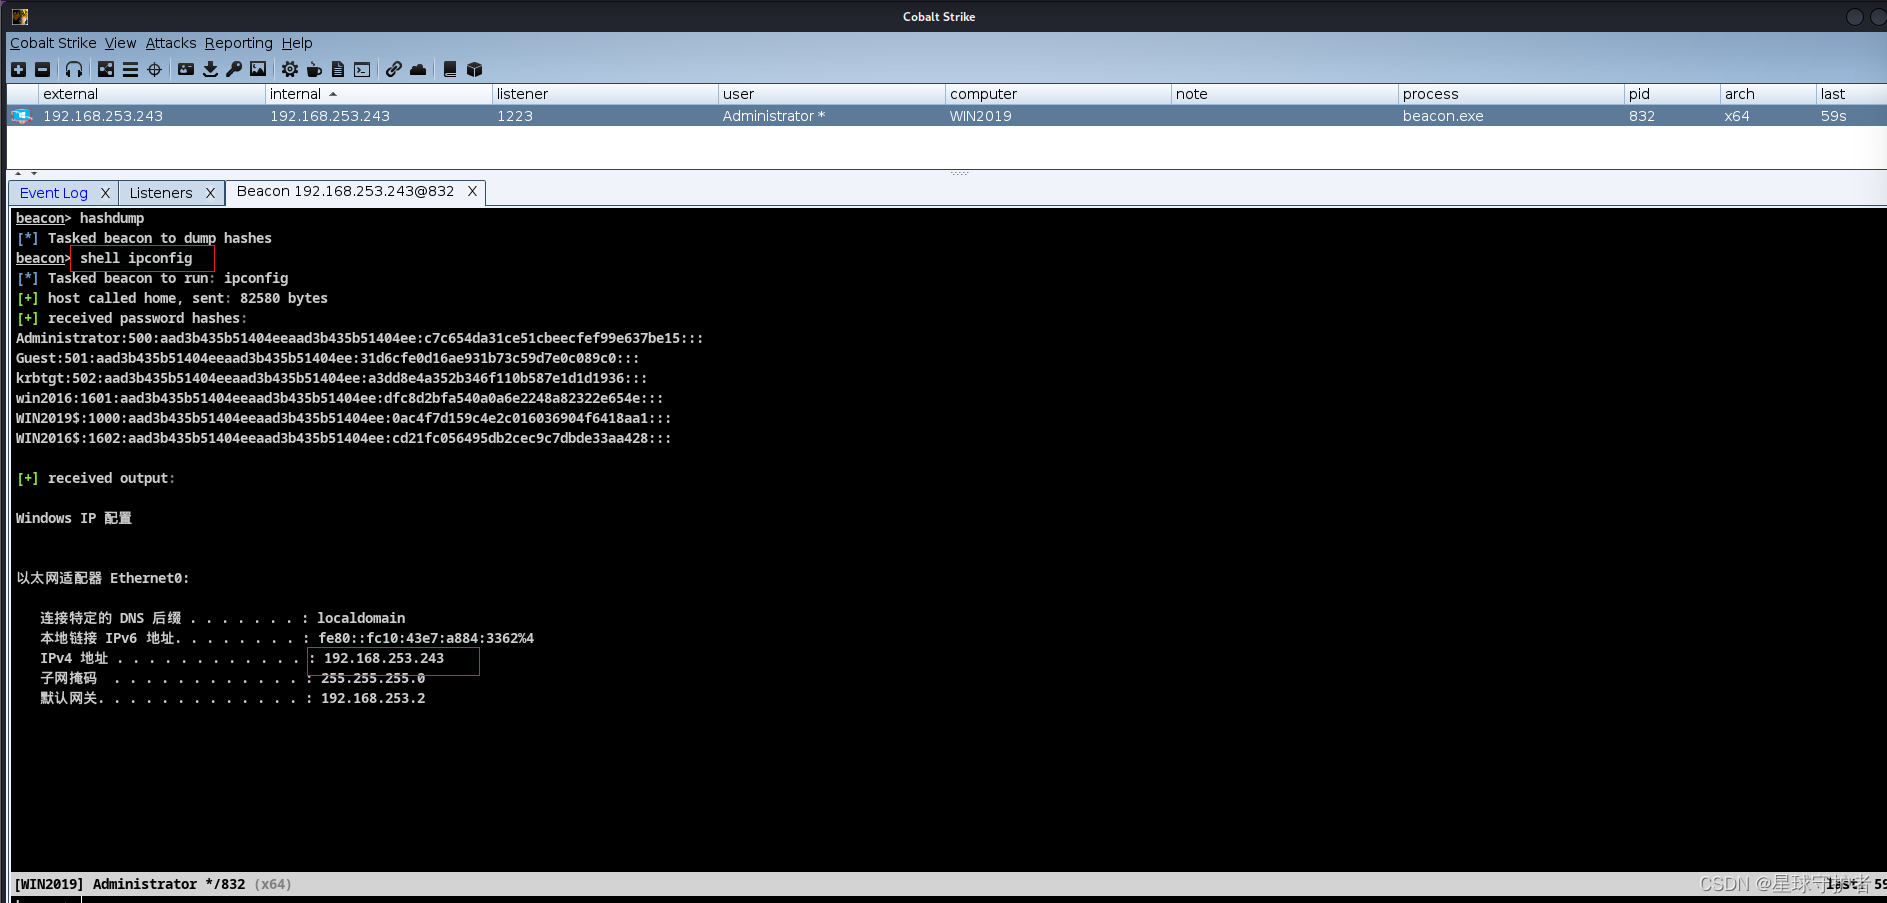Viewport: 1887px width, 903px height.
Task: Switch to target table crosshair icon
Action: click(154, 69)
